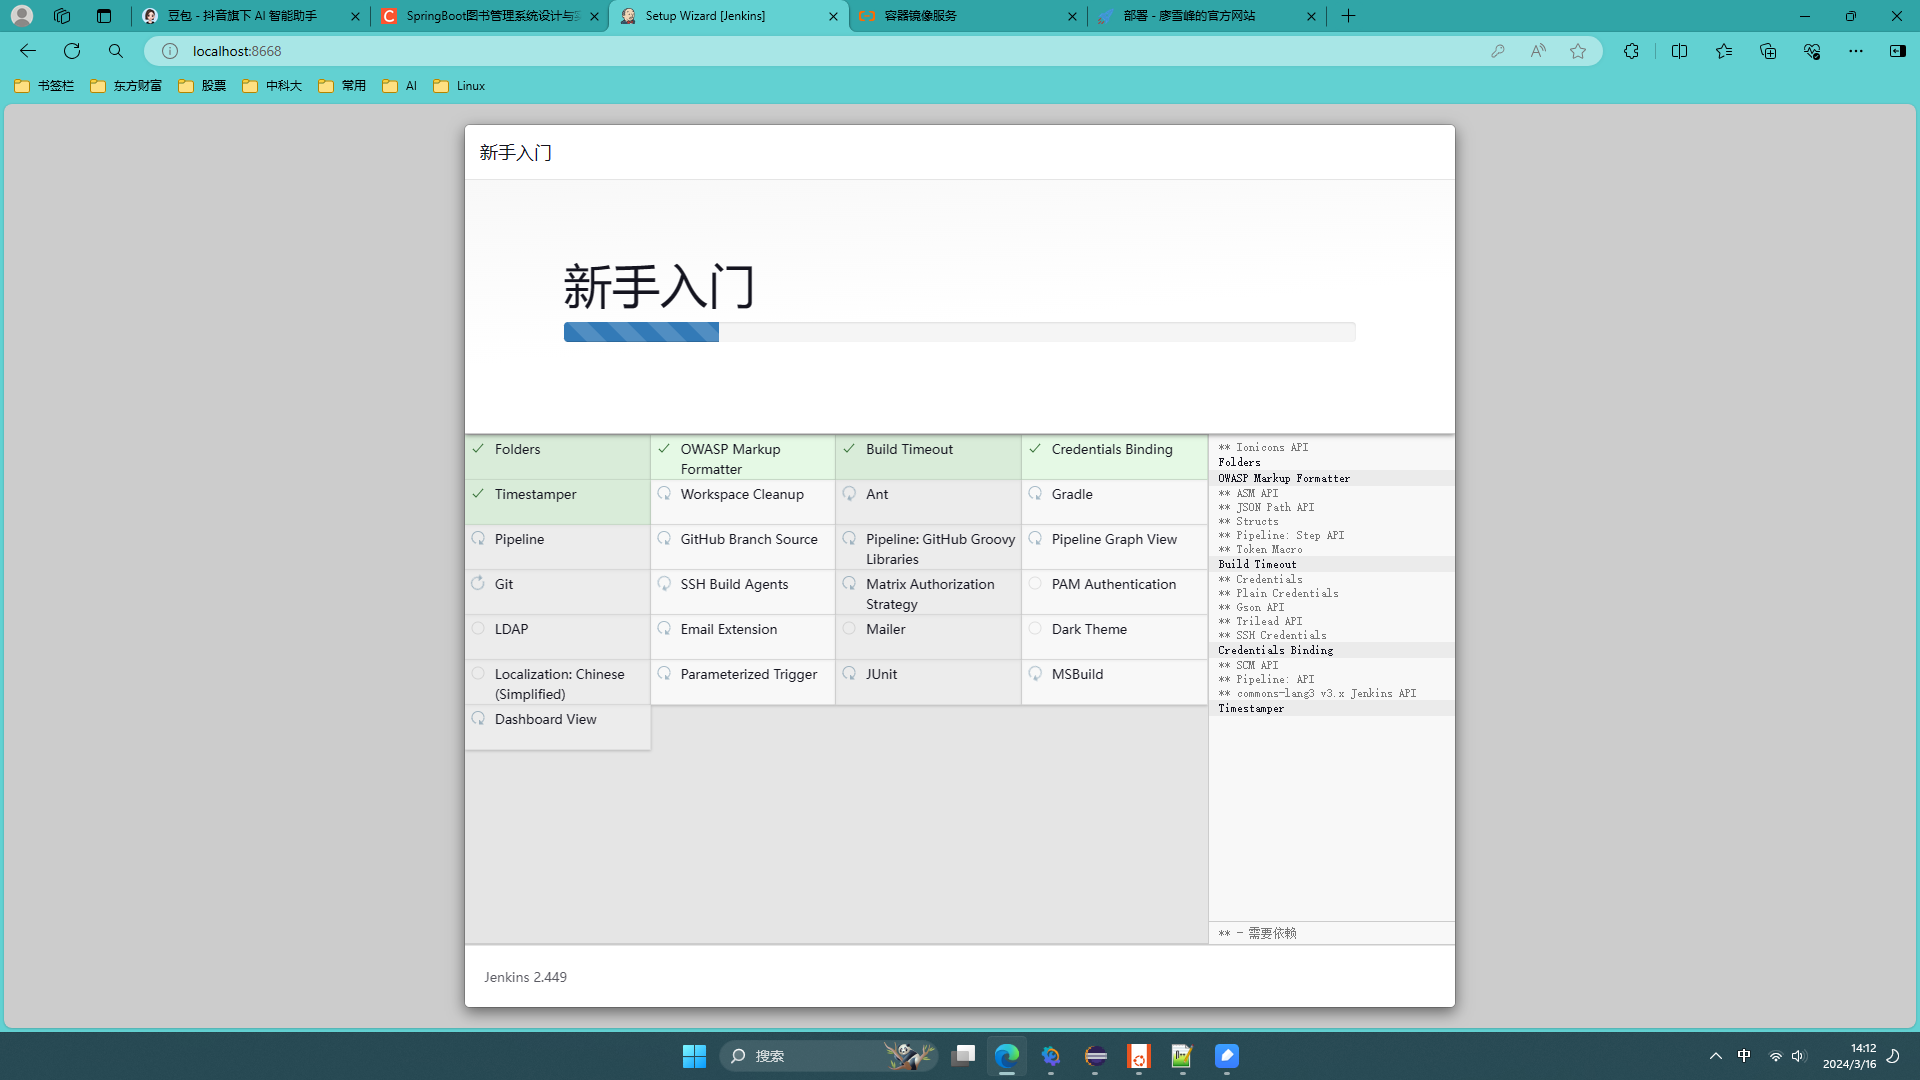Open browser extensions puzzle icon
Screen dimensions: 1920x1080
point(1631,51)
